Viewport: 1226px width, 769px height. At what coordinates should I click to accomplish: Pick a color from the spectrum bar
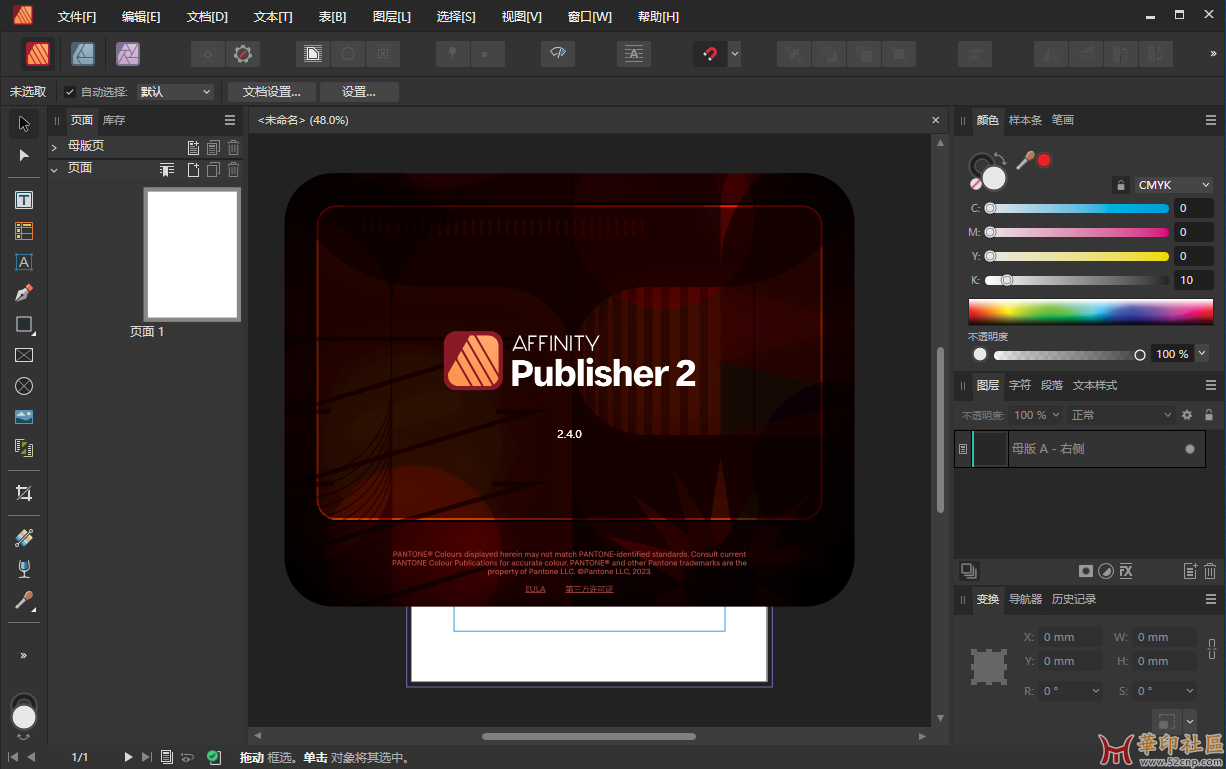[1091, 311]
